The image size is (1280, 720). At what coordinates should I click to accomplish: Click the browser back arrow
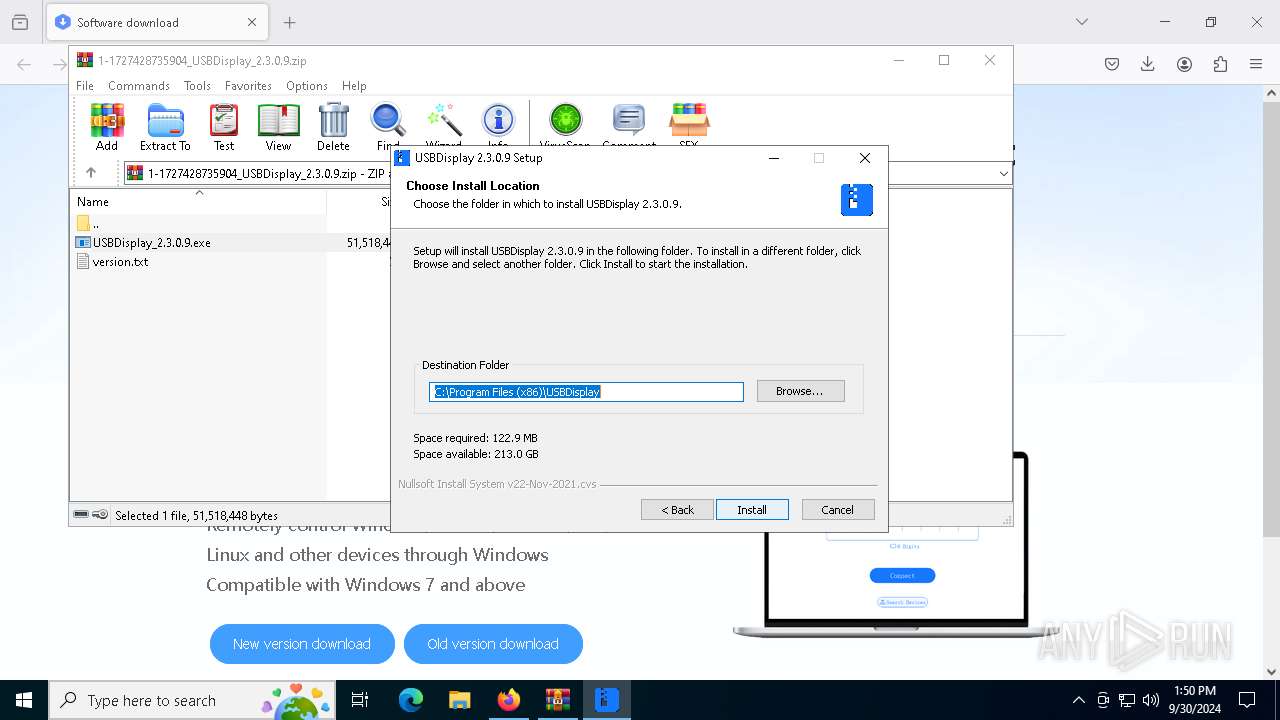click(24, 64)
